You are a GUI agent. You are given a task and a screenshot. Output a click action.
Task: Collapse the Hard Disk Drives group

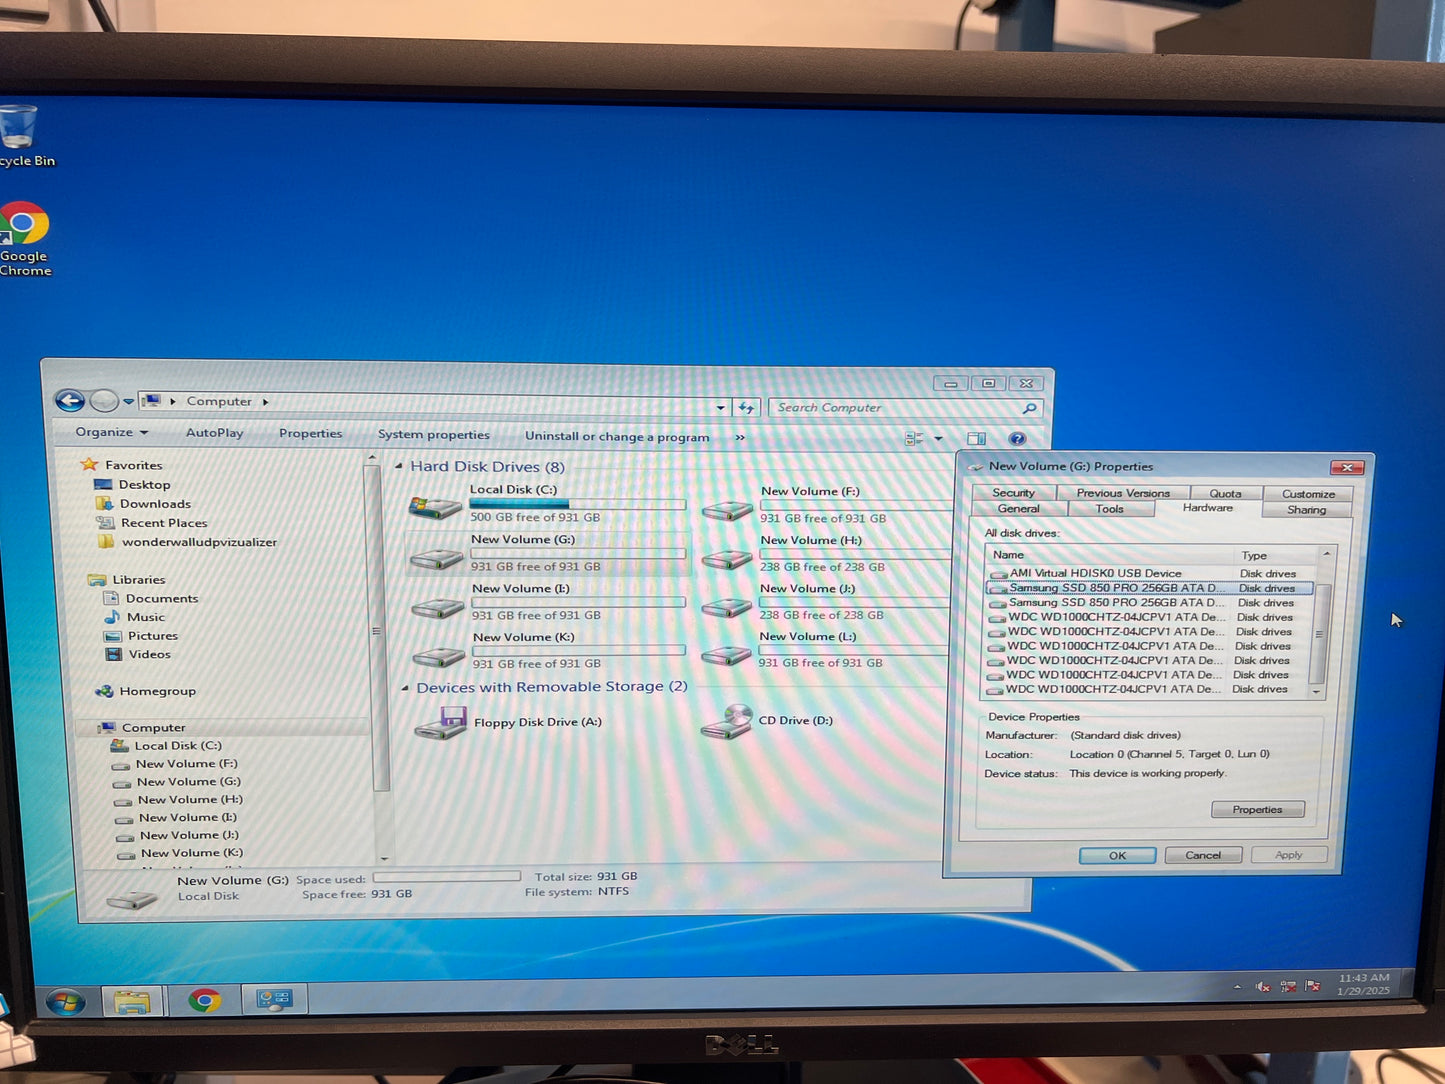coord(399,466)
